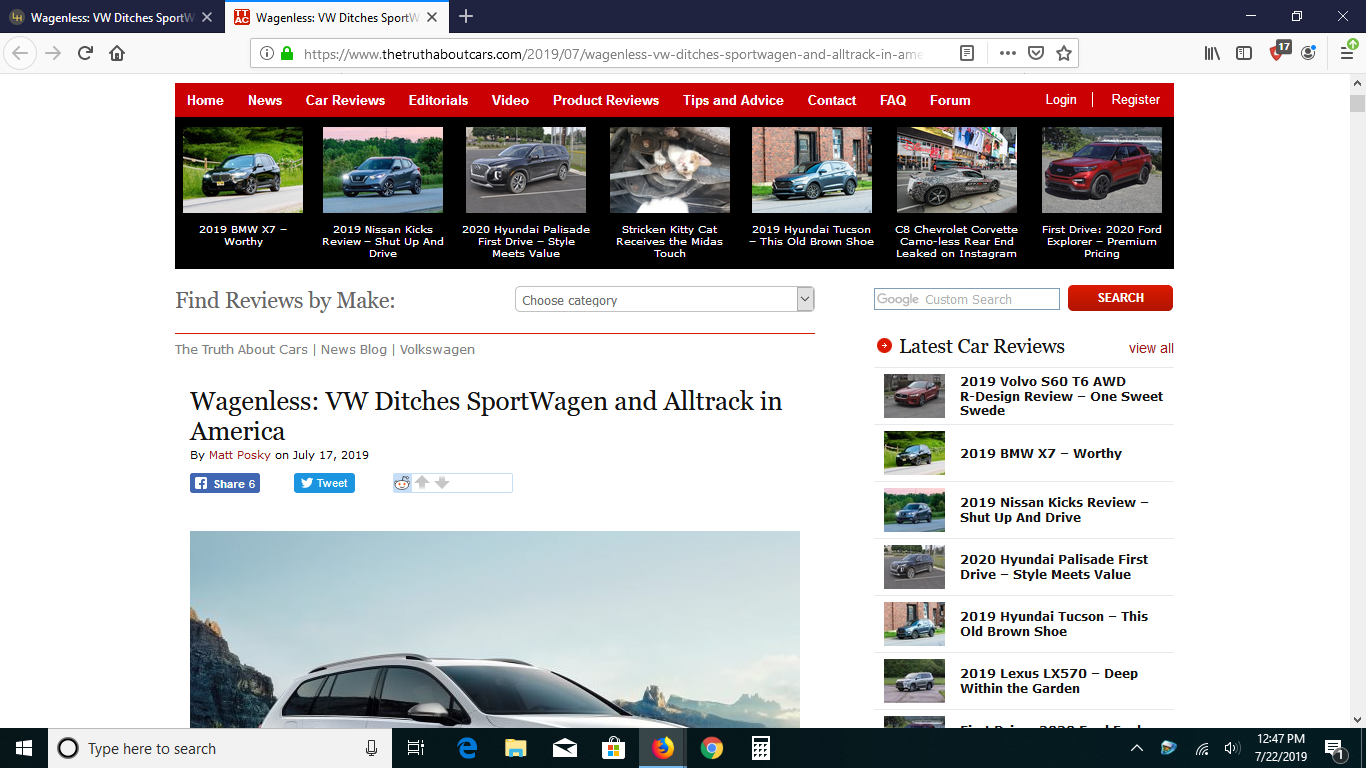1366x768 pixels.
Task: Open 2019 Lexus LX570 review link
Action: (1049, 681)
